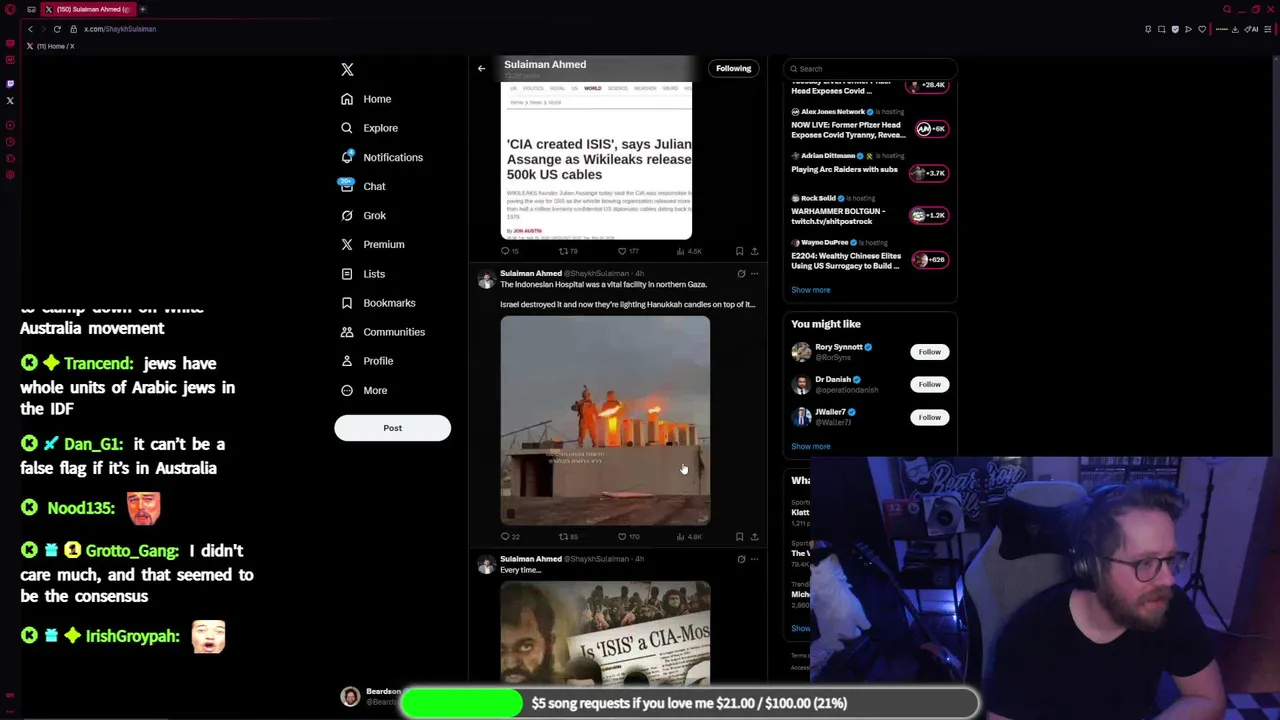Go back in browser navigation

tap(30, 29)
